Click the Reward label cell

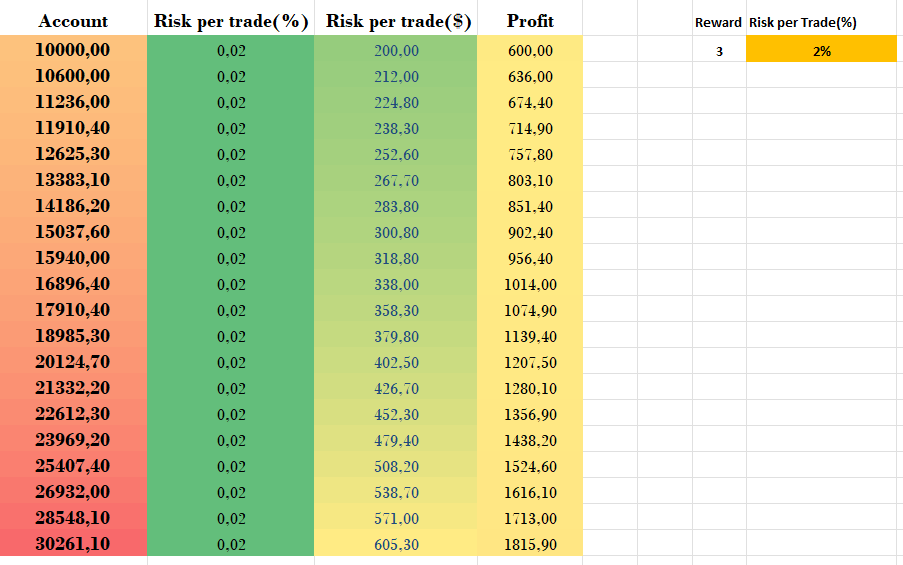718,22
